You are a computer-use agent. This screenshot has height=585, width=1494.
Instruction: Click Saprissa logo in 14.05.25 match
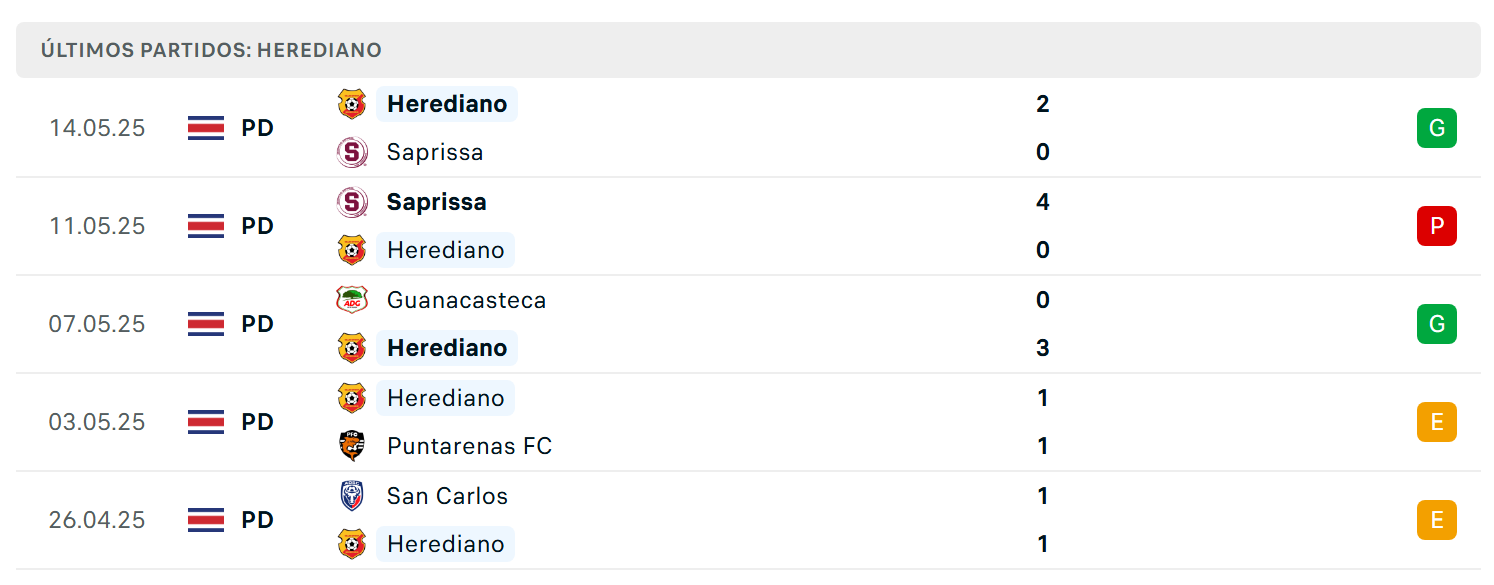point(352,152)
